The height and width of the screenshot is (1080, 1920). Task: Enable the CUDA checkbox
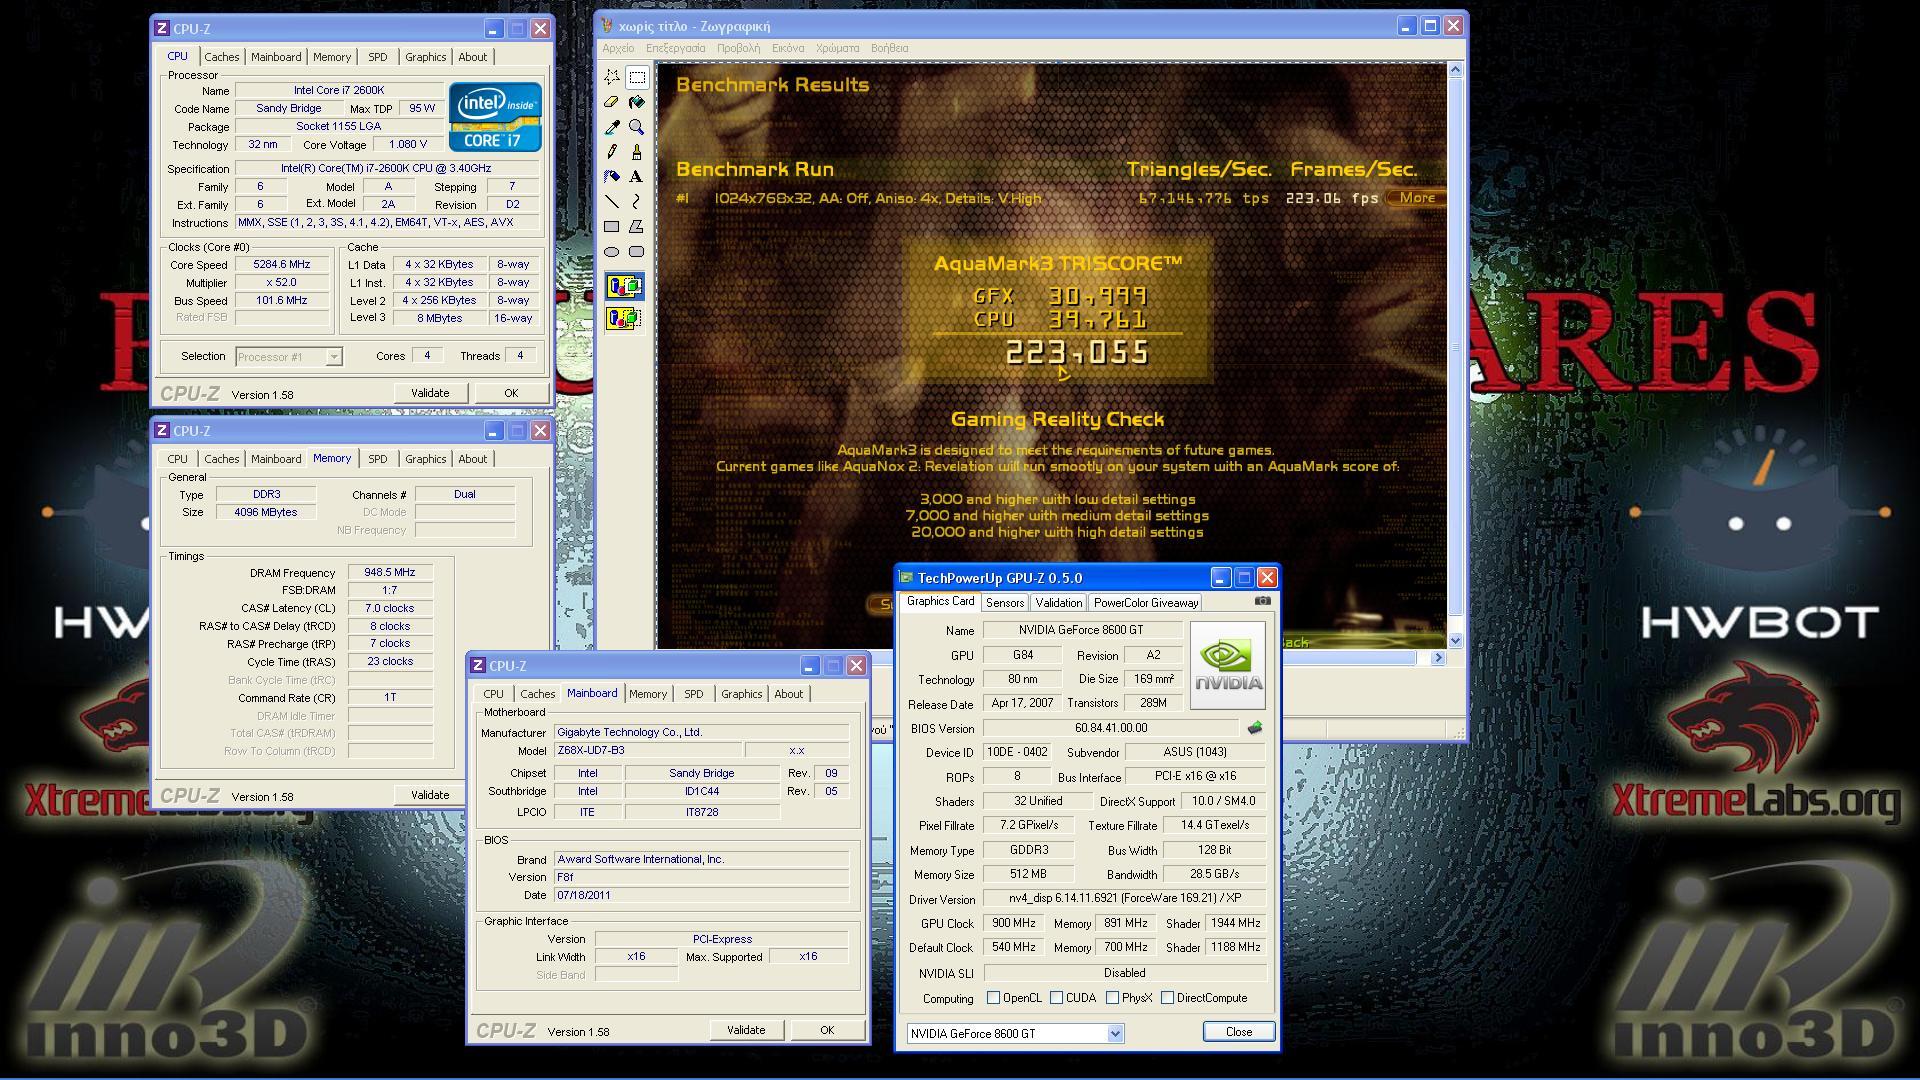(x=1056, y=998)
